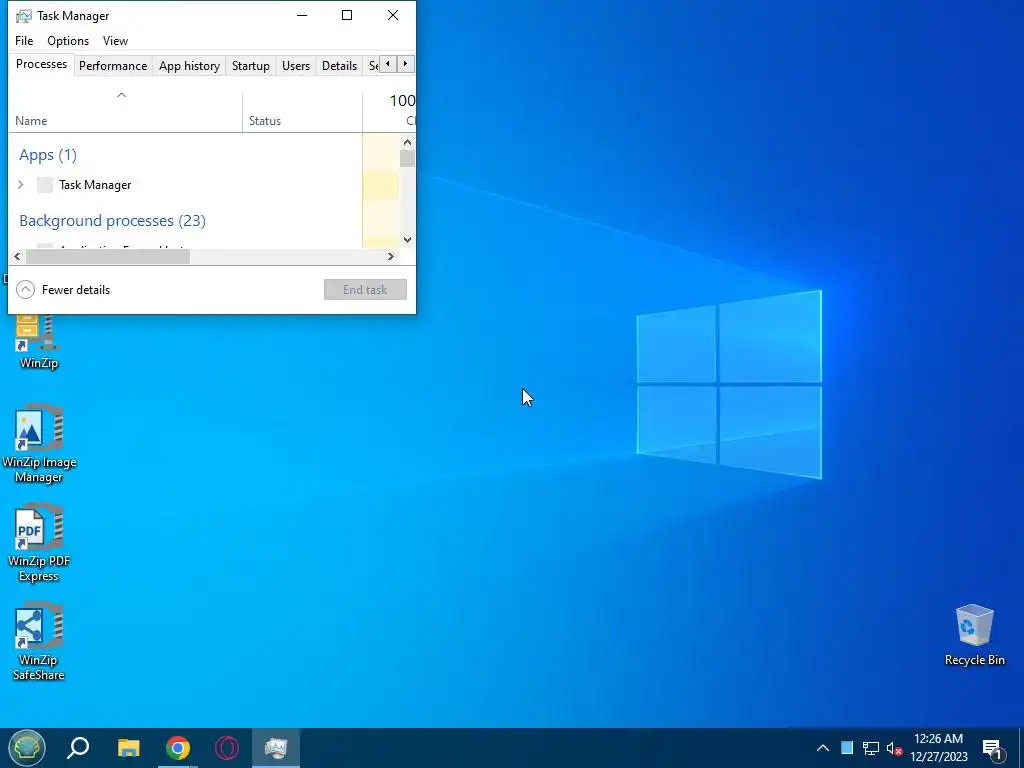Switch to the Performance tab
1024x768 pixels.
point(113,65)
